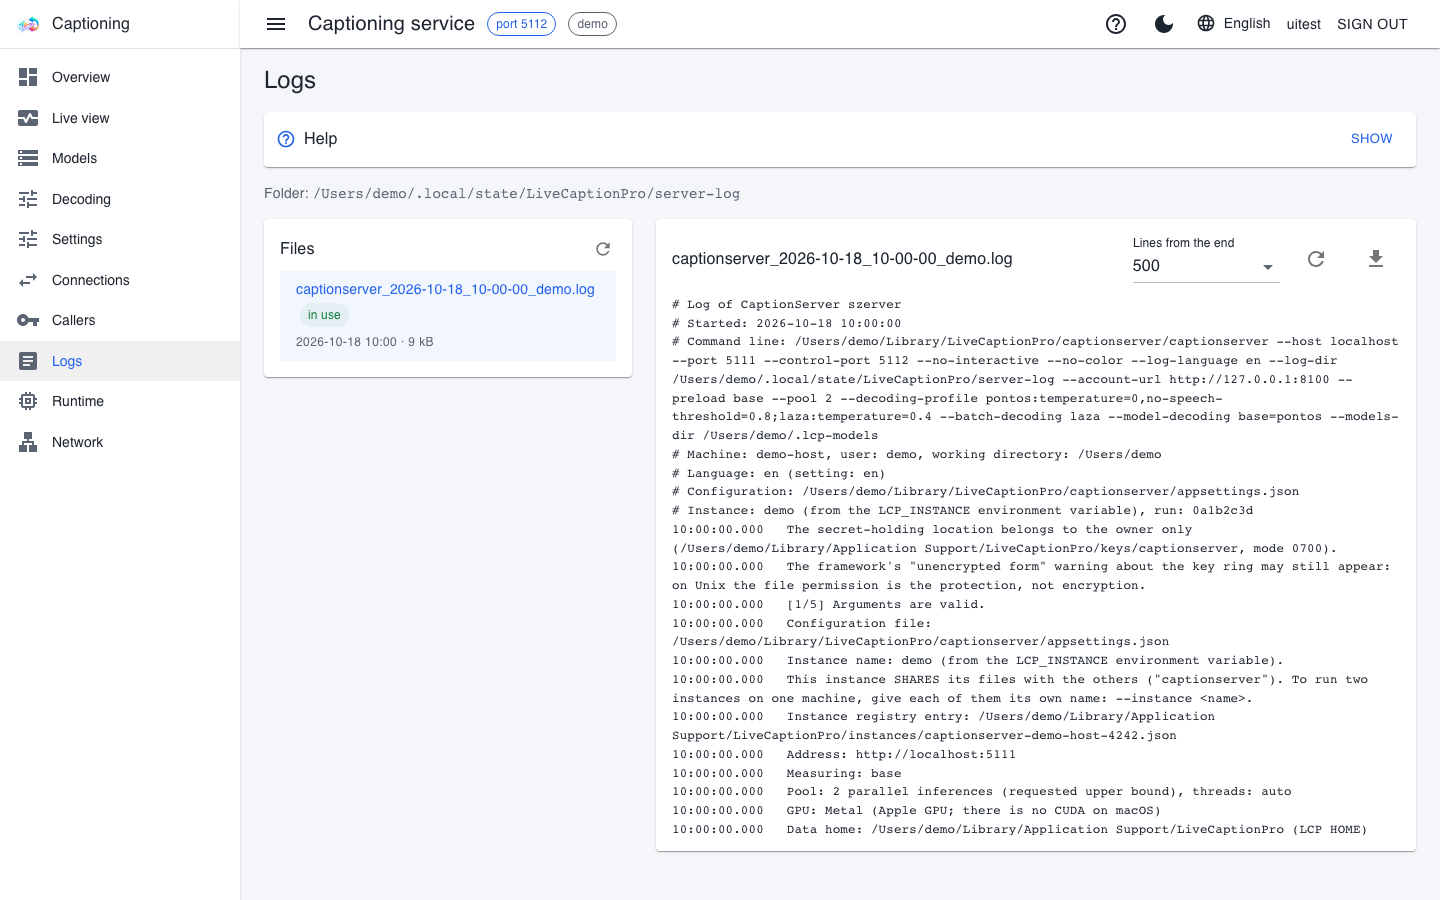Toggle dark mode moon icon

coord(1164,24)
